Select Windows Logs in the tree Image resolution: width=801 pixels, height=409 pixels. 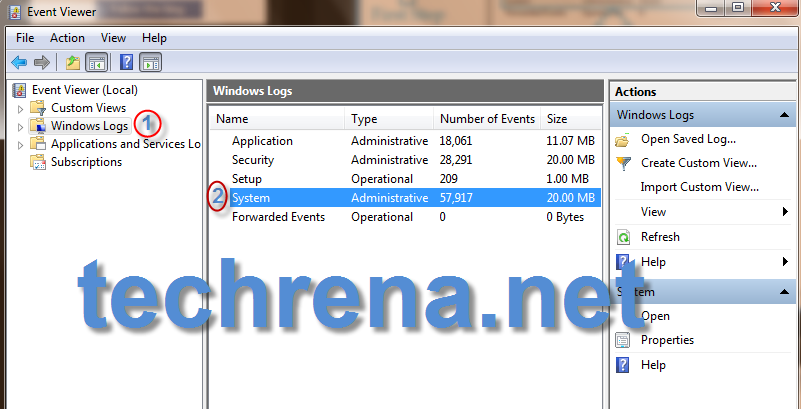89,126
